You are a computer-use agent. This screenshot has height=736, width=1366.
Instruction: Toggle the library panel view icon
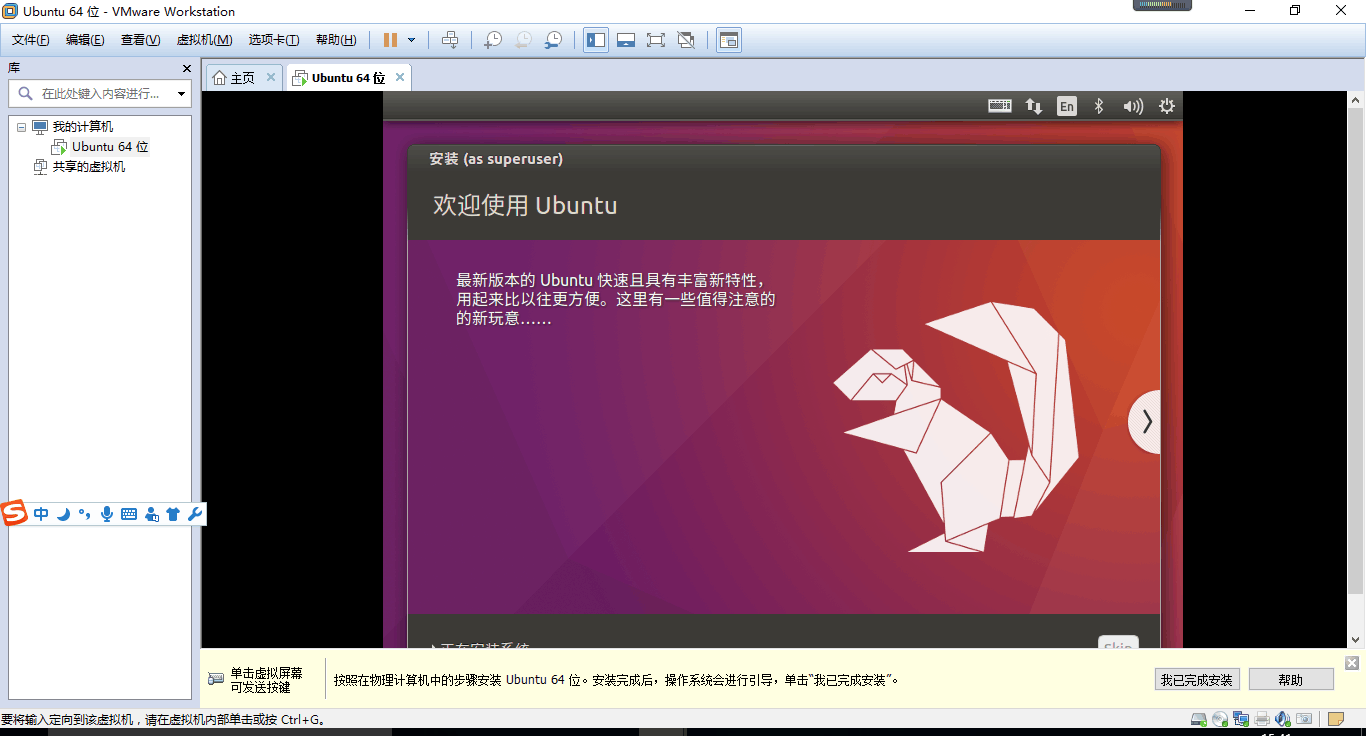(596, 40)
